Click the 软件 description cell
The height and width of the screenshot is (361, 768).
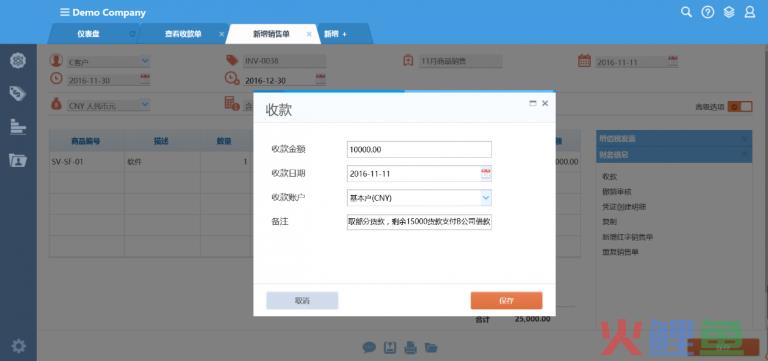(x=162, y=161)
